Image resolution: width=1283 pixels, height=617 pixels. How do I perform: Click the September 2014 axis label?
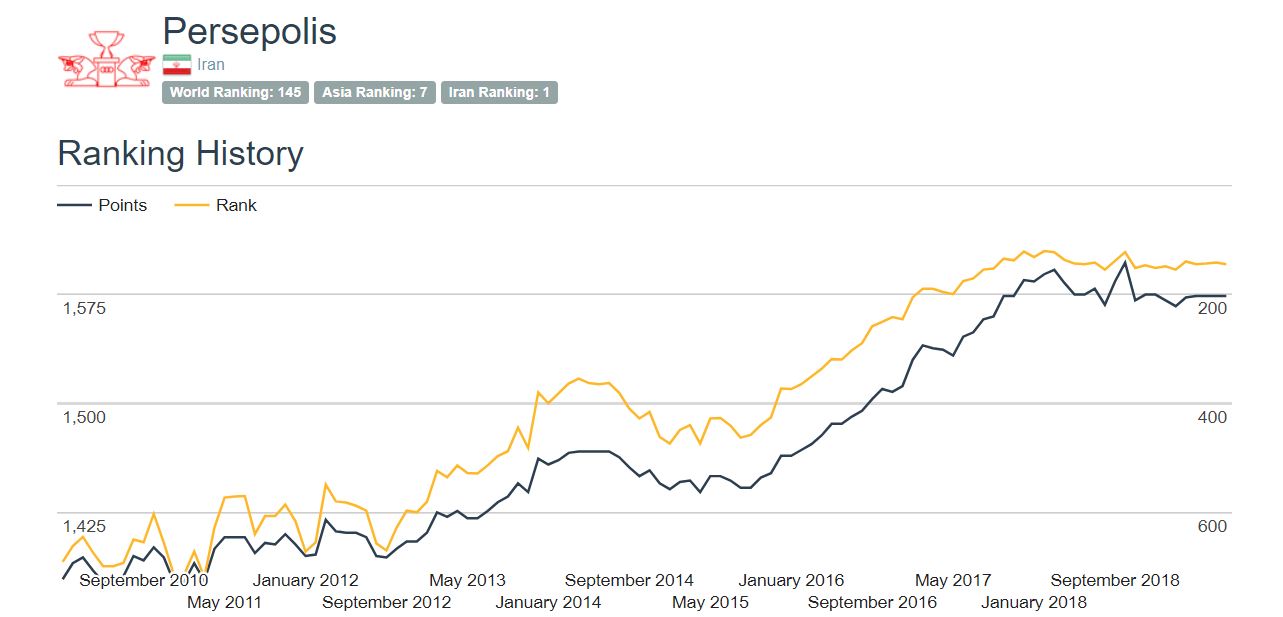[x=629, y=580]
